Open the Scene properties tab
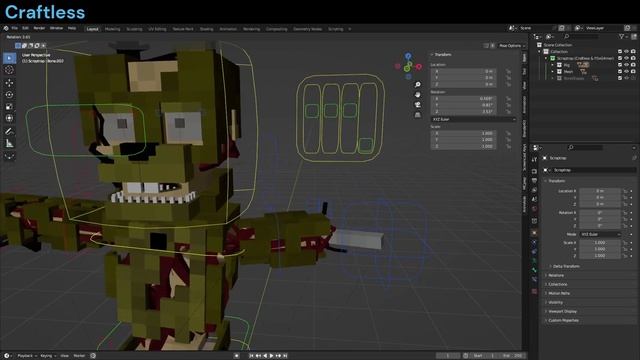 [x=534, y=200]
